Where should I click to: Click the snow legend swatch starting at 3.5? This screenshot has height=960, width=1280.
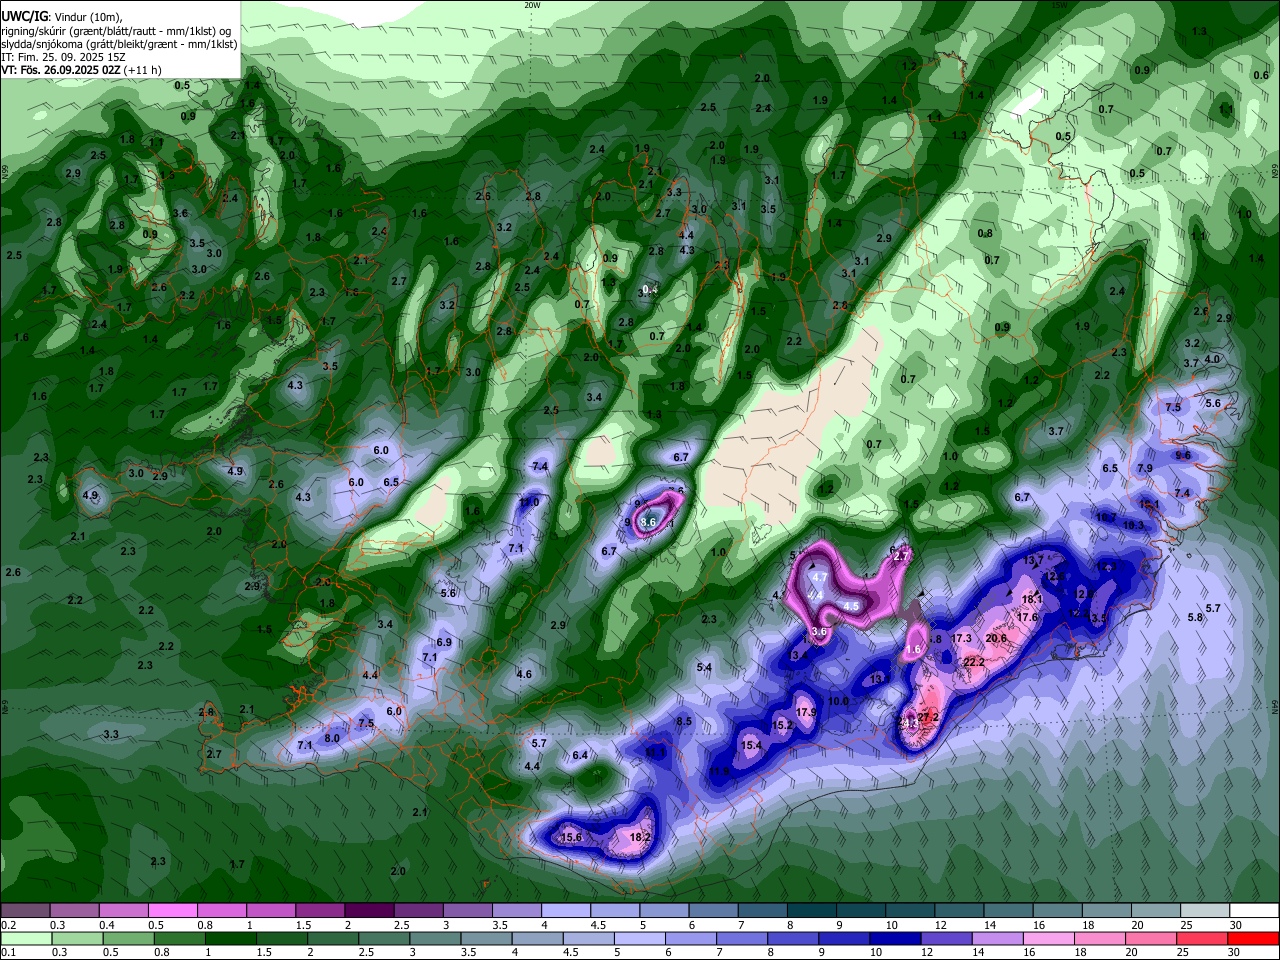pos(517,910)
